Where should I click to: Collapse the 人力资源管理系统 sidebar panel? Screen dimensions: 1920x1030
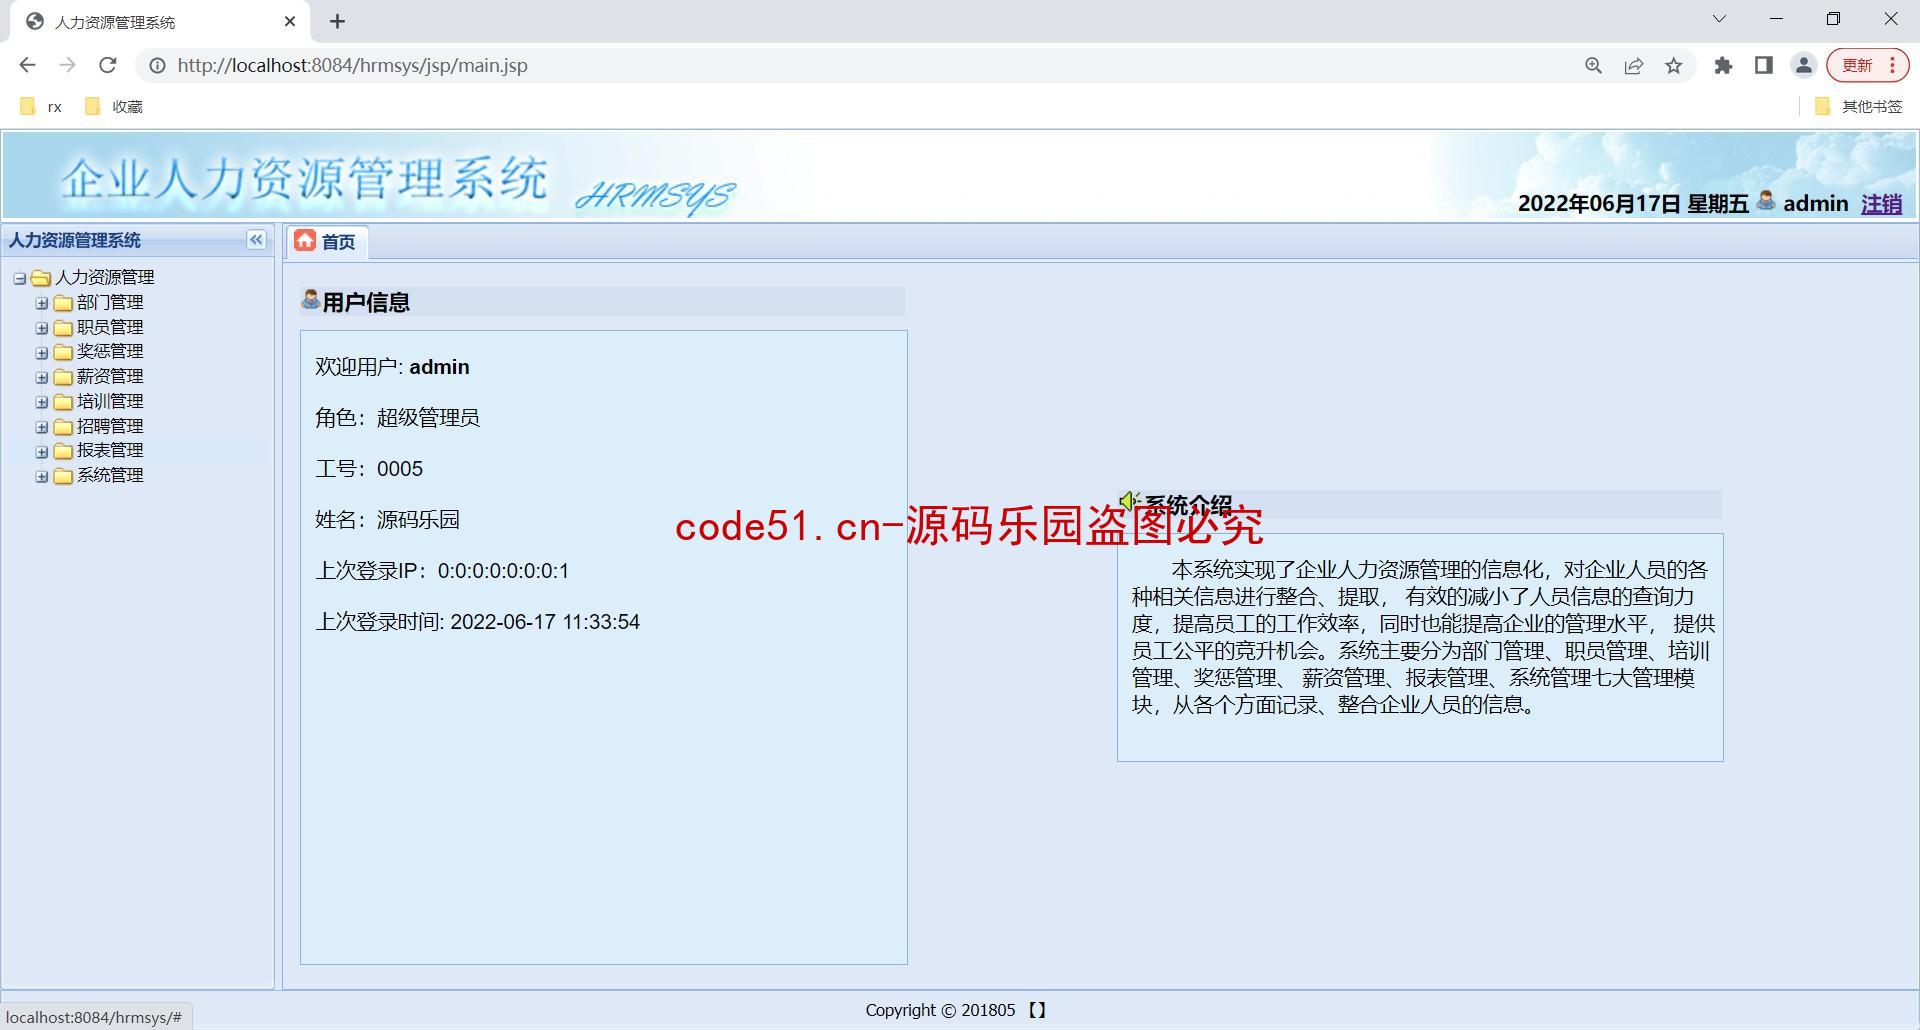[256, 240]
